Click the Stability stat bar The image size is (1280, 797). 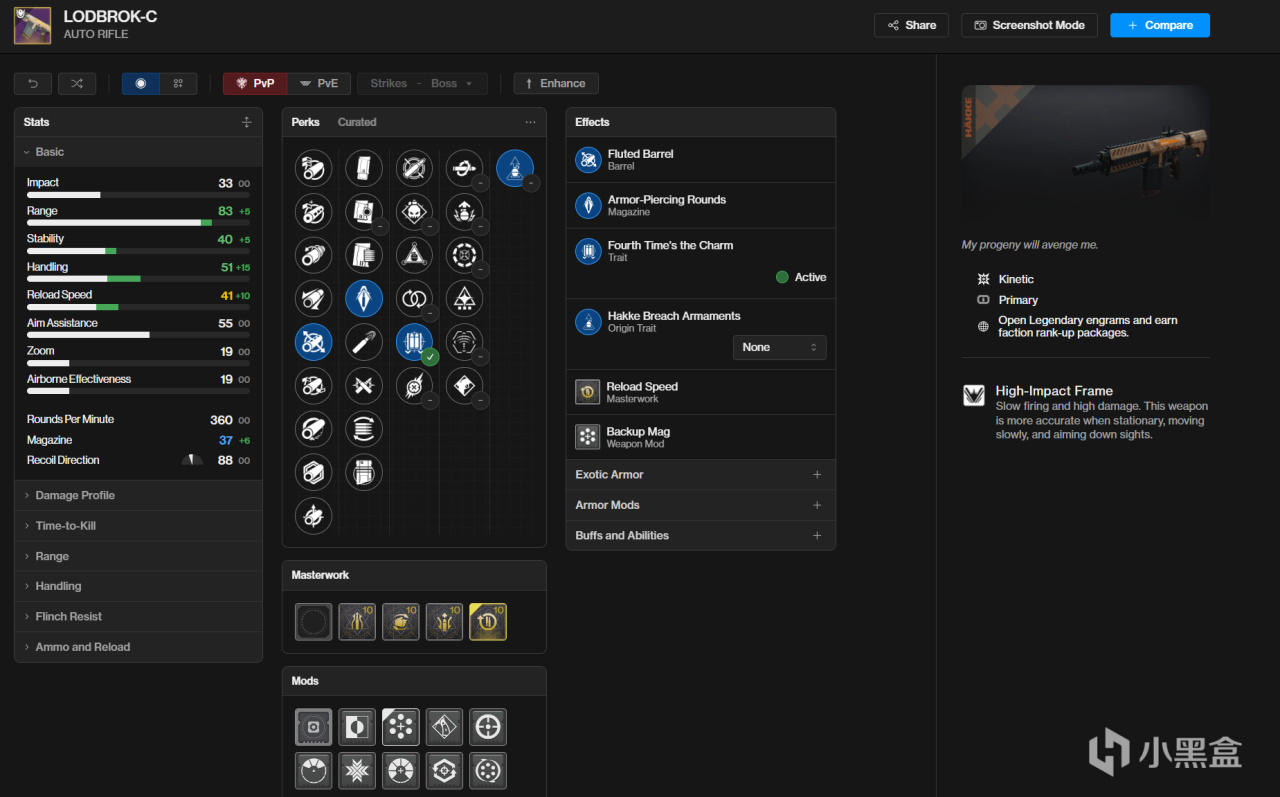tap(138, 251)
